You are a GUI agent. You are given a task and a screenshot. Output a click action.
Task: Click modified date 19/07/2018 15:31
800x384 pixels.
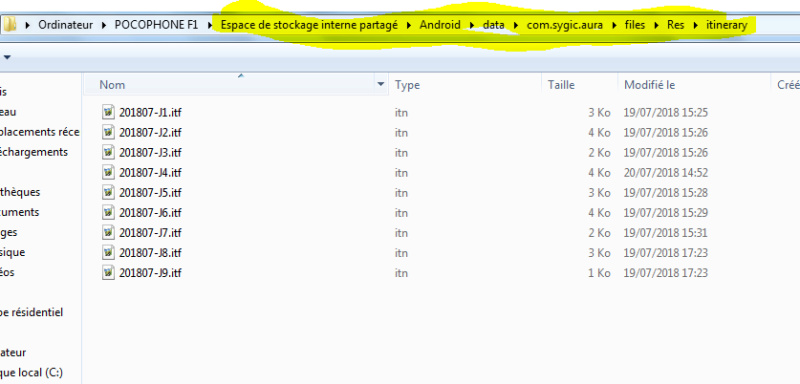tap(666, 233)
